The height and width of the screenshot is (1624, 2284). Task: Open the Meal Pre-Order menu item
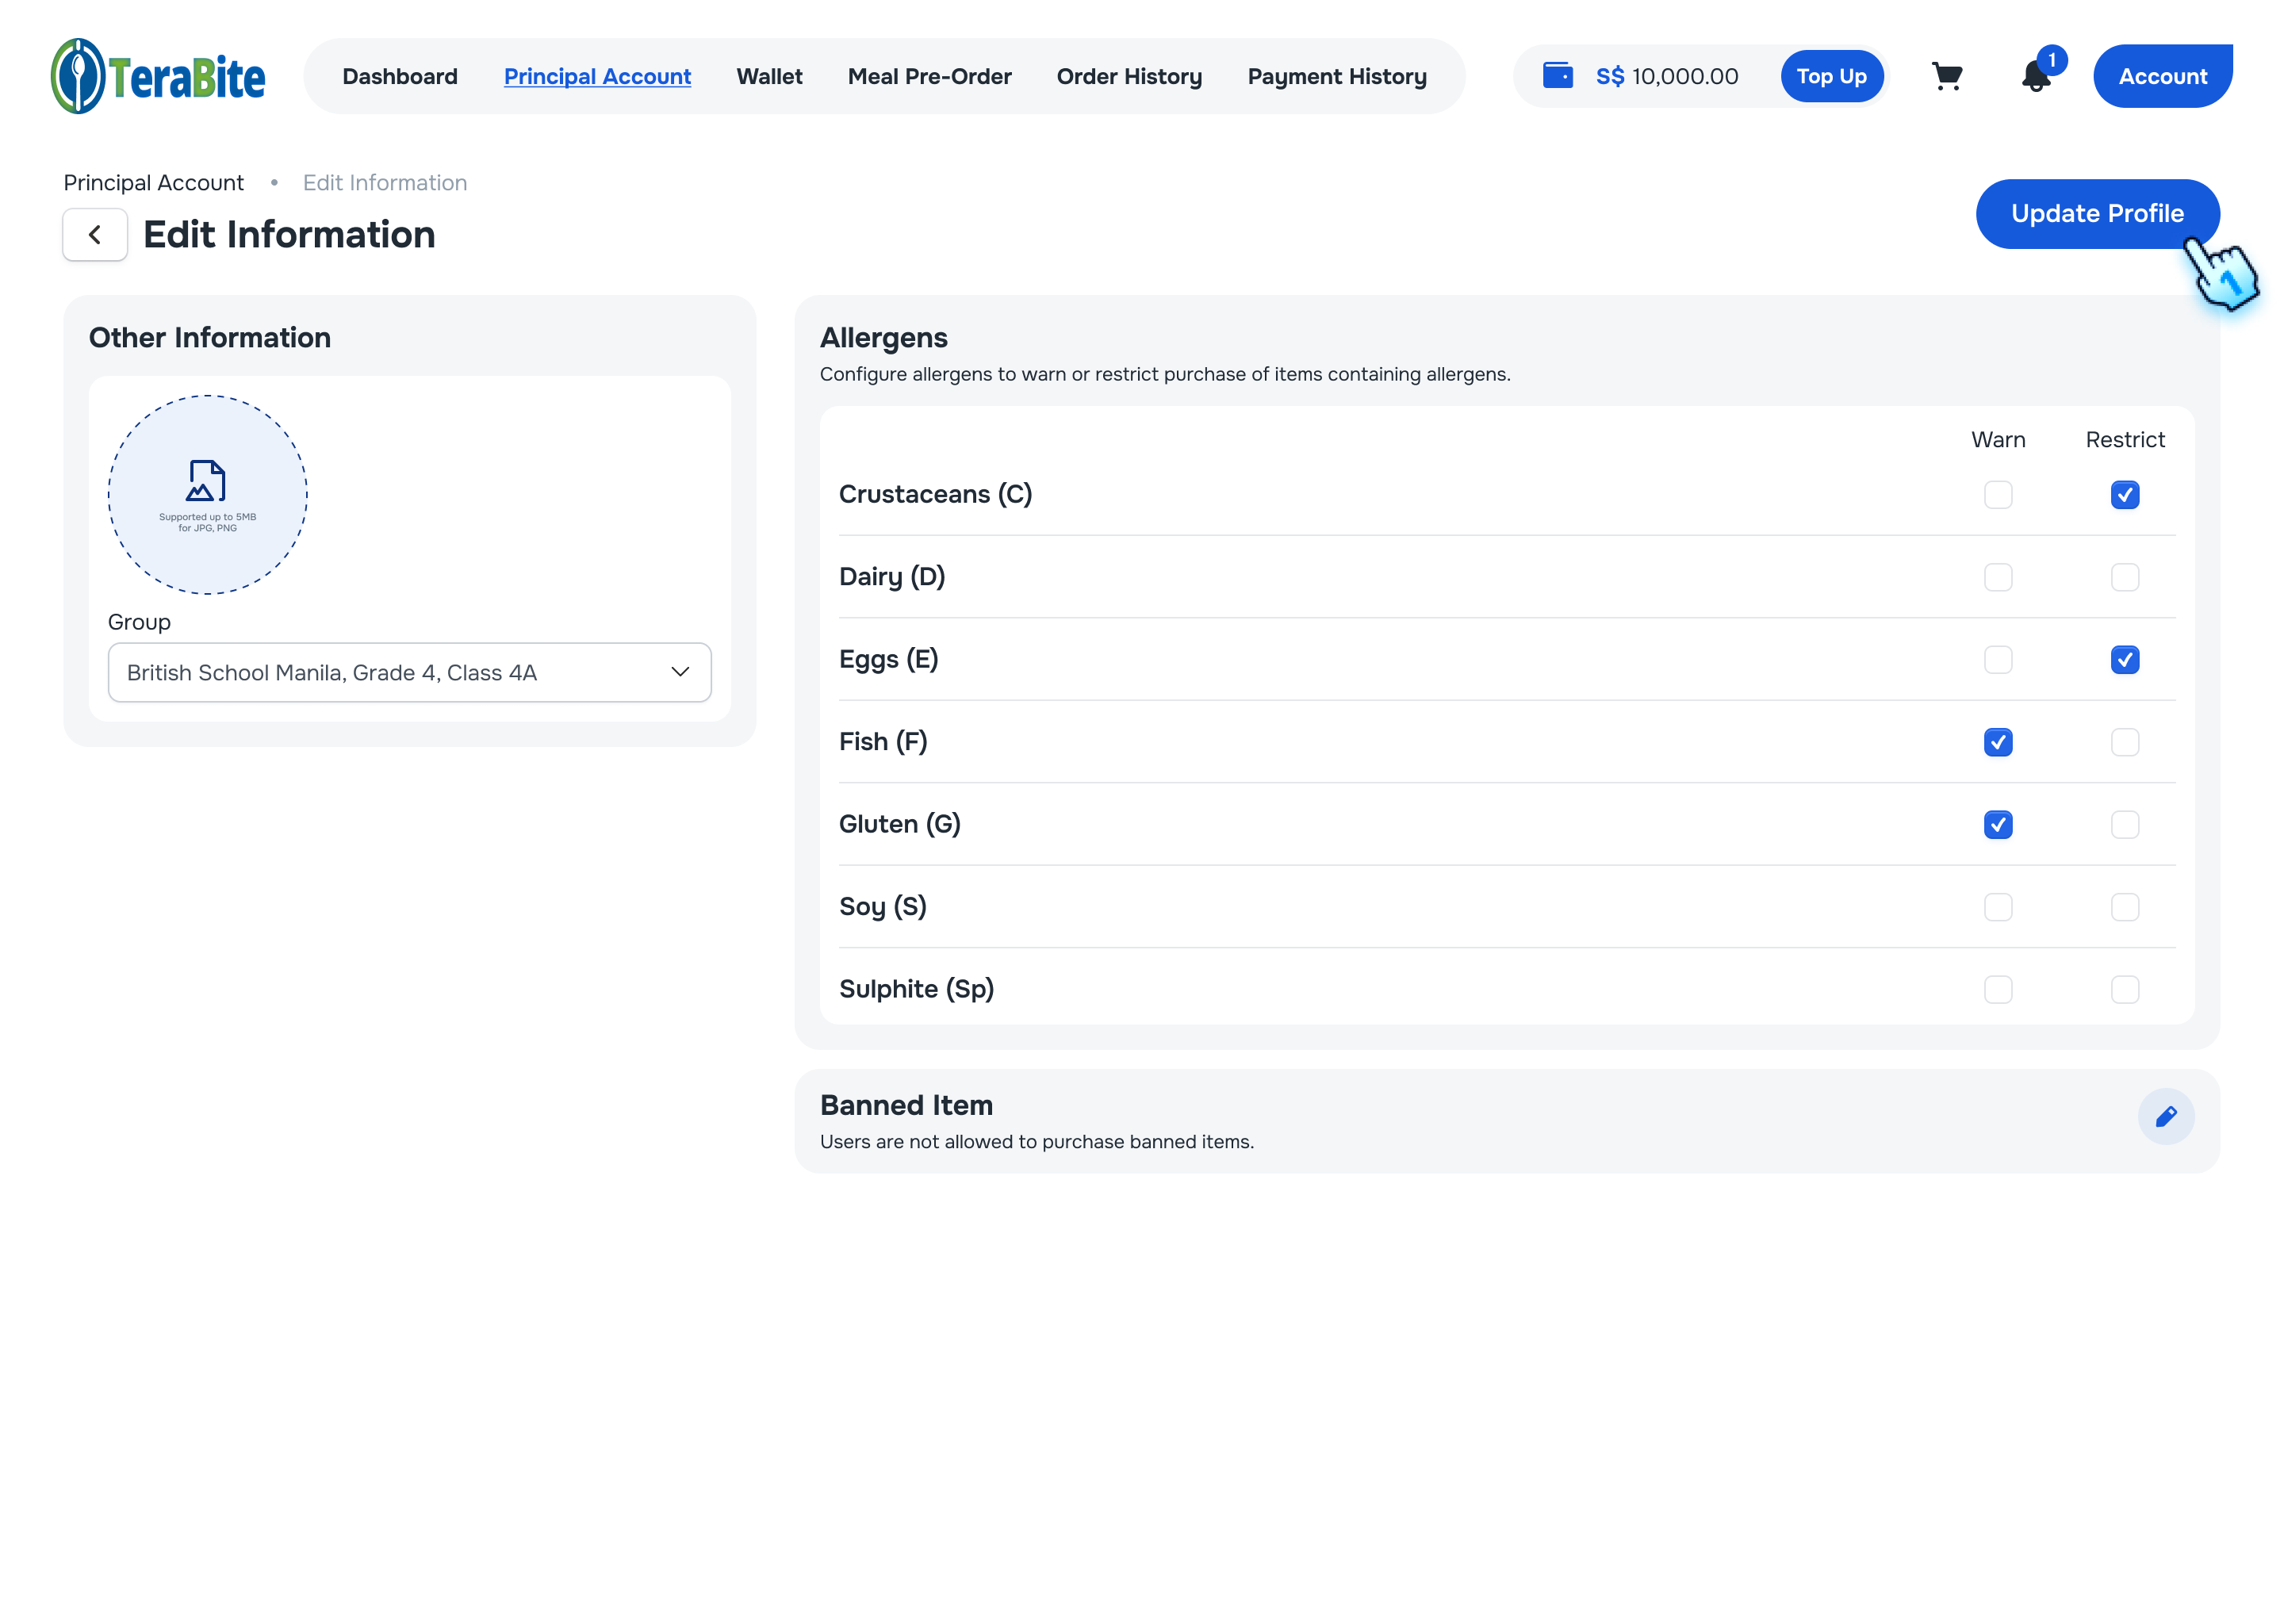coord(929,76)
